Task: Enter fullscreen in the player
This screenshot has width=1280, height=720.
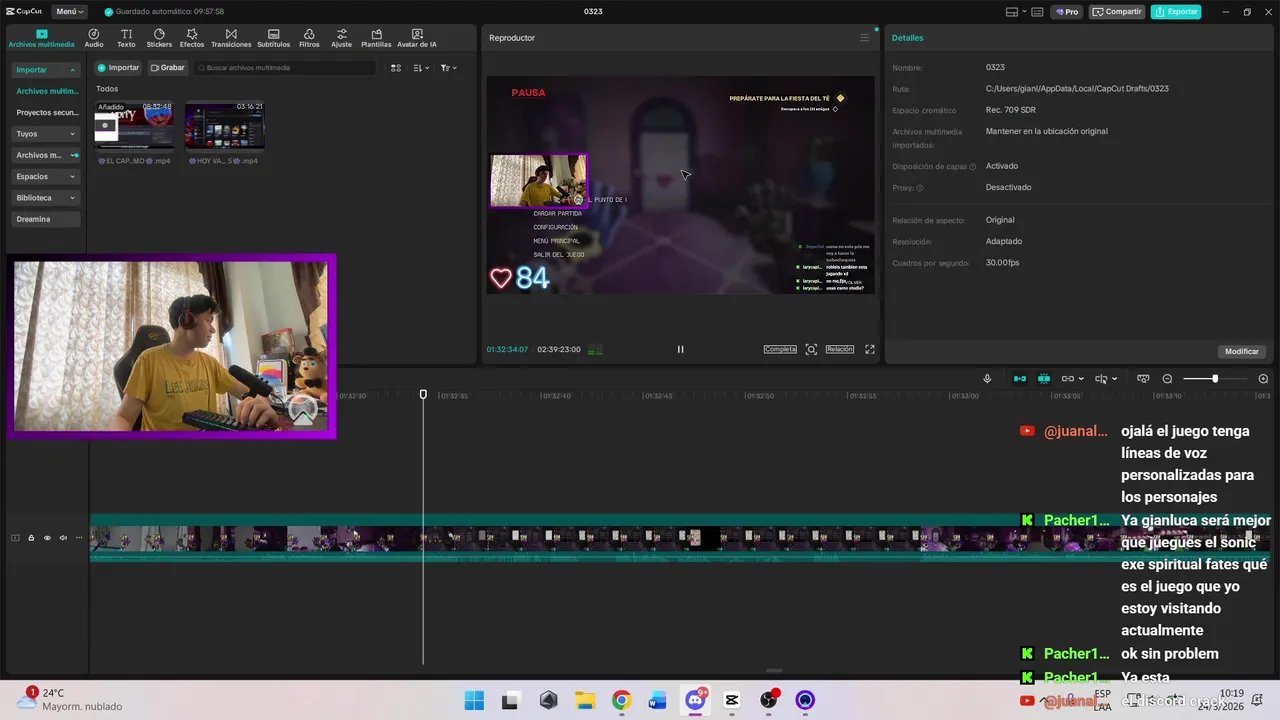Action: coord(870,349)
